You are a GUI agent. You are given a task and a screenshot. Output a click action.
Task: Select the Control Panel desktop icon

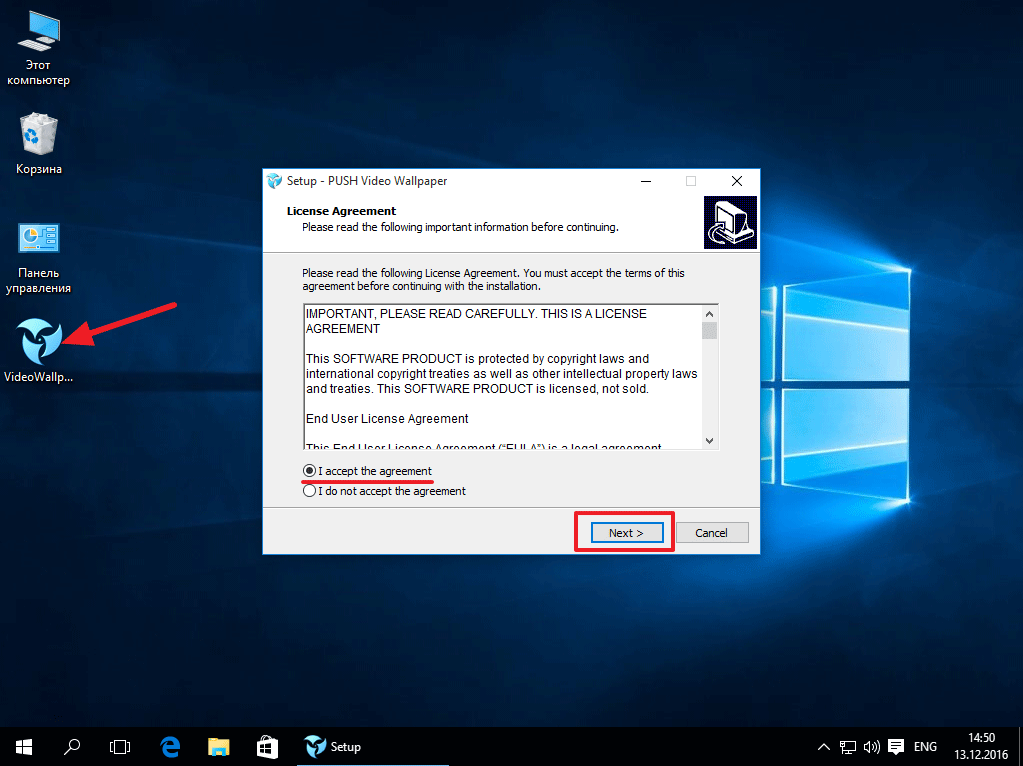[x=39, y=238]
